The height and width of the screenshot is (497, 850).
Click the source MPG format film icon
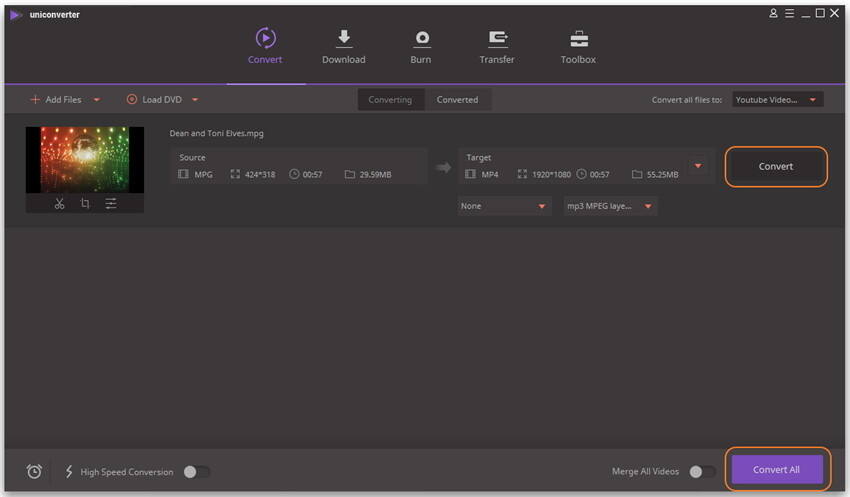(183, 174)
